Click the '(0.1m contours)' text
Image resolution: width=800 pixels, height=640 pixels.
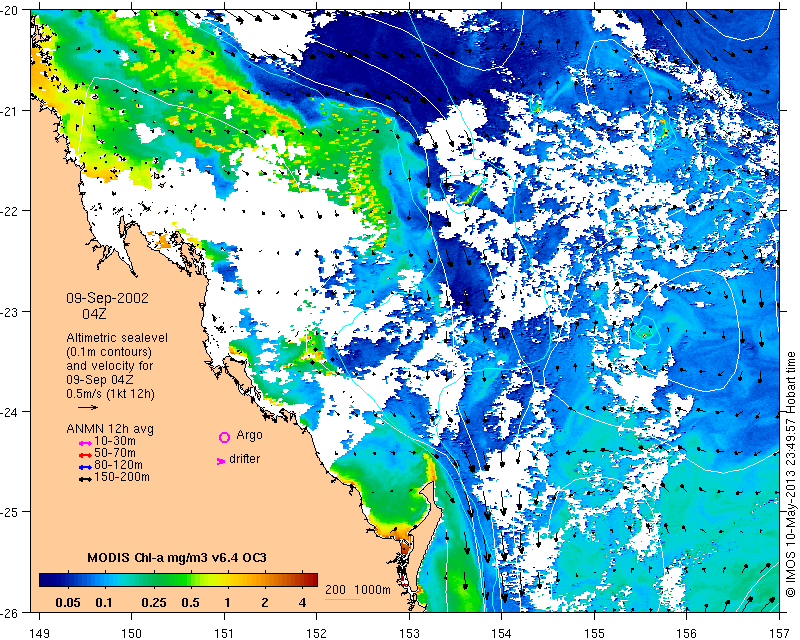(109, 352)
